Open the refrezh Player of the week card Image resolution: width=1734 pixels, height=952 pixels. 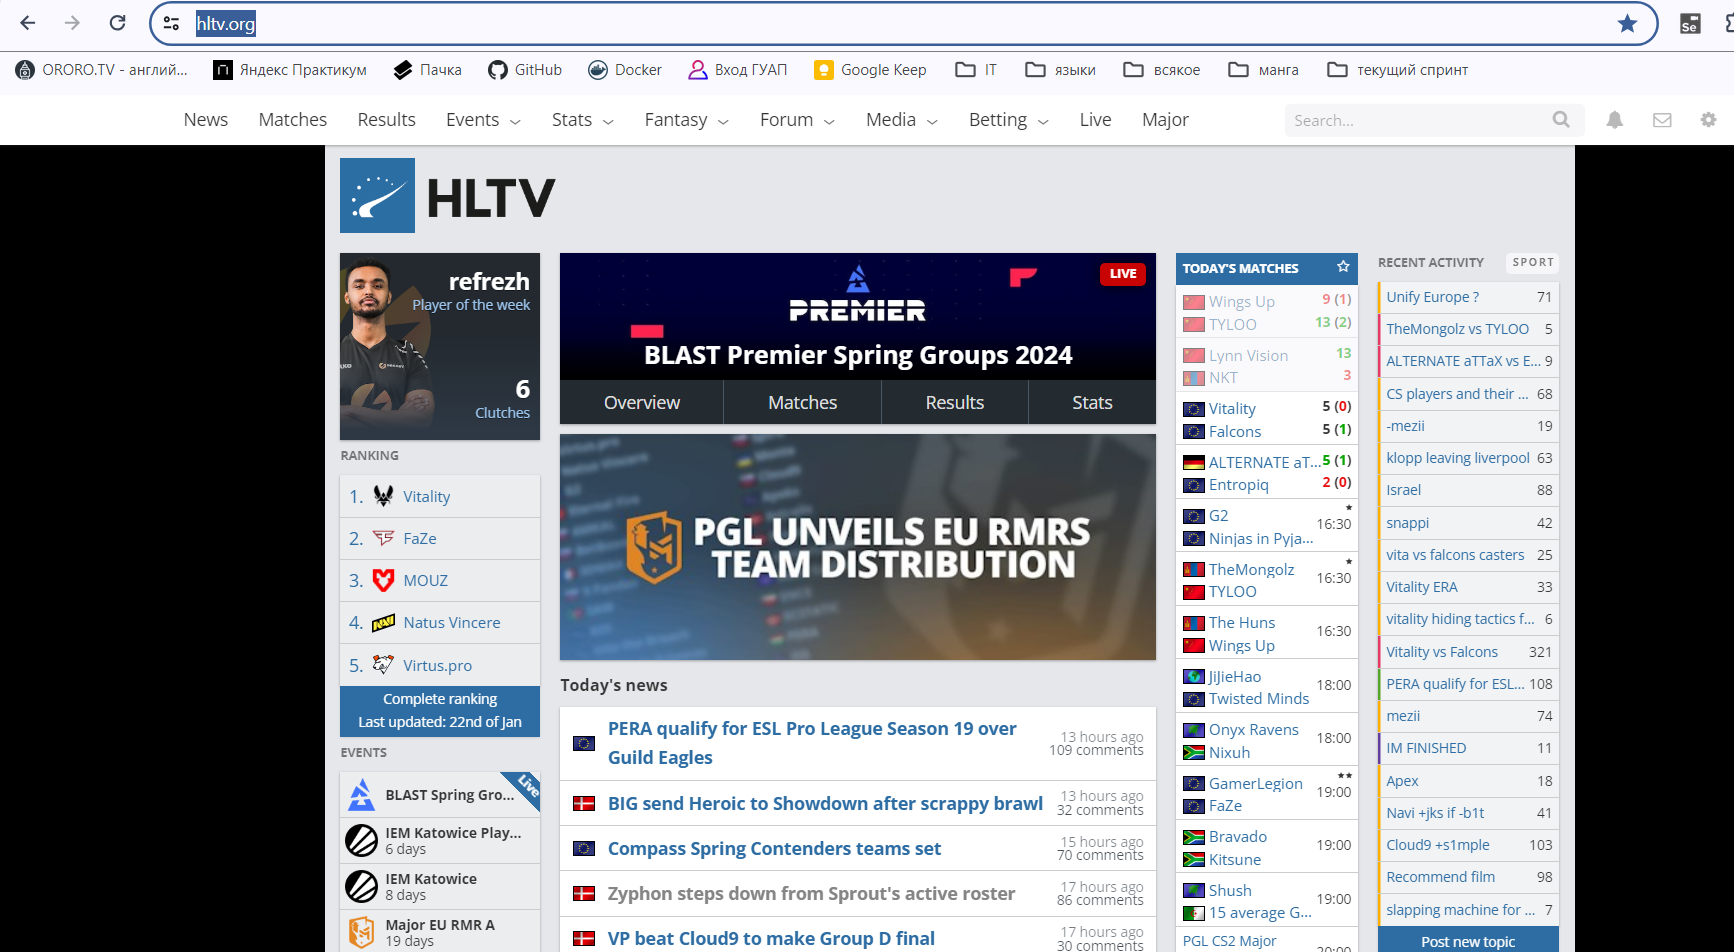pos(440,346)
